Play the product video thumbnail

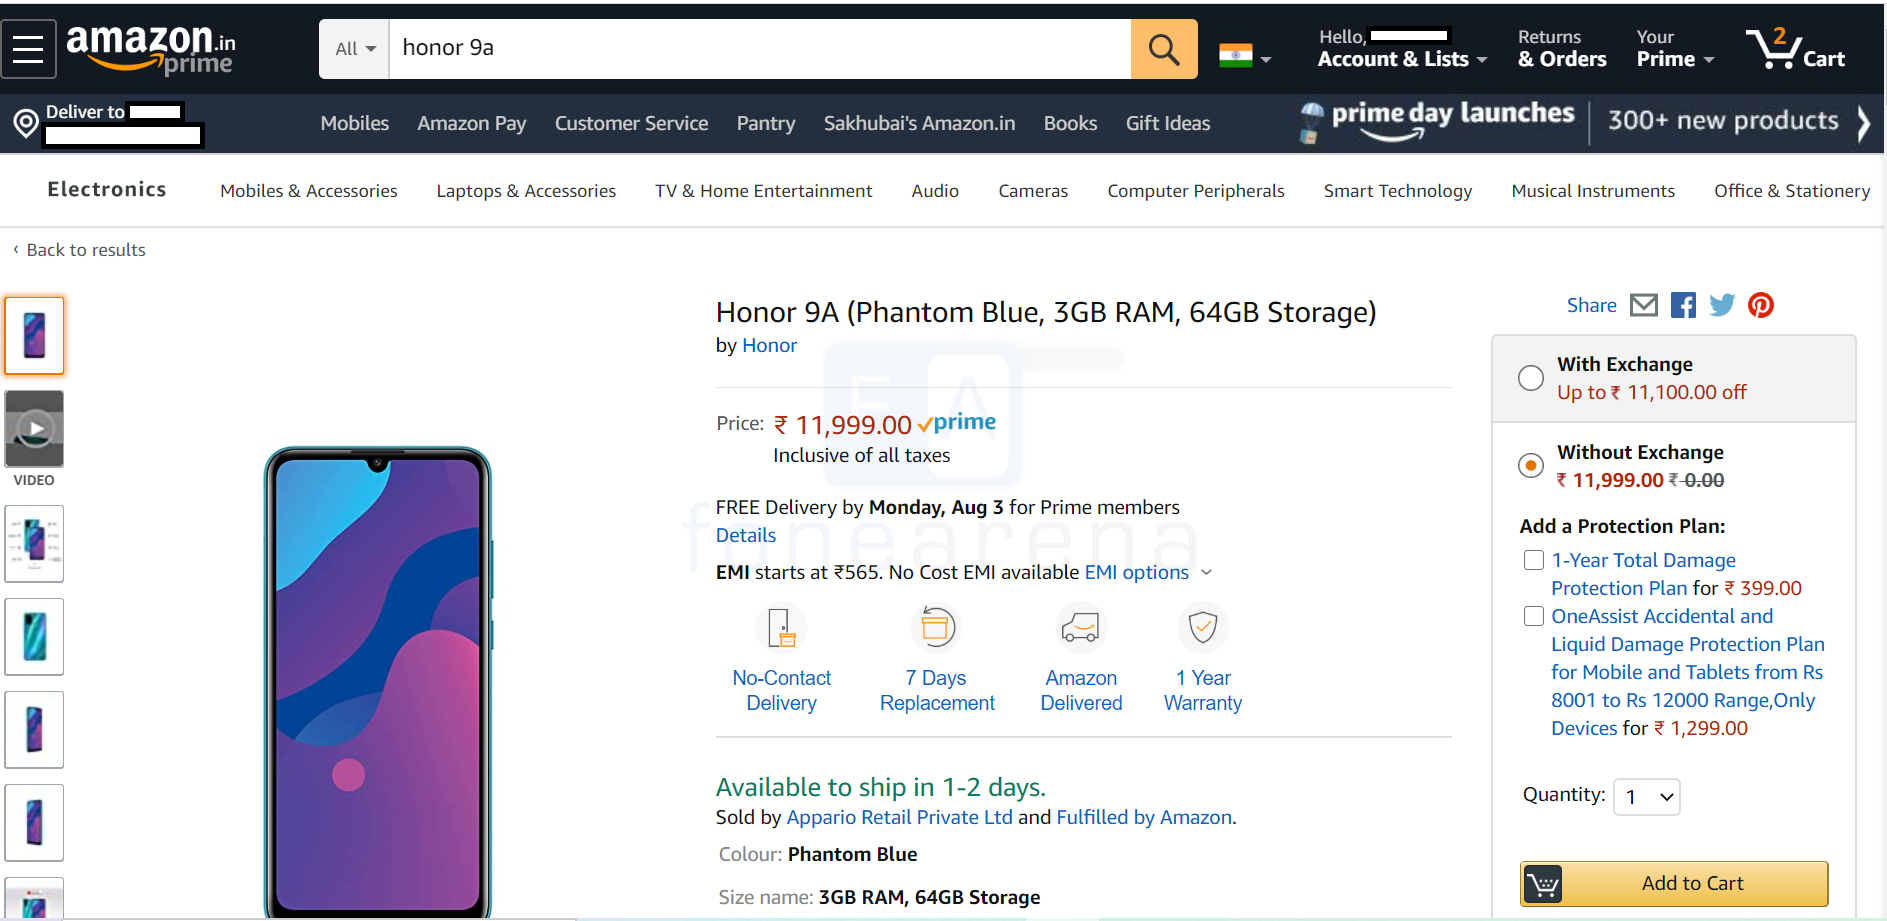[x=35, y=429]
